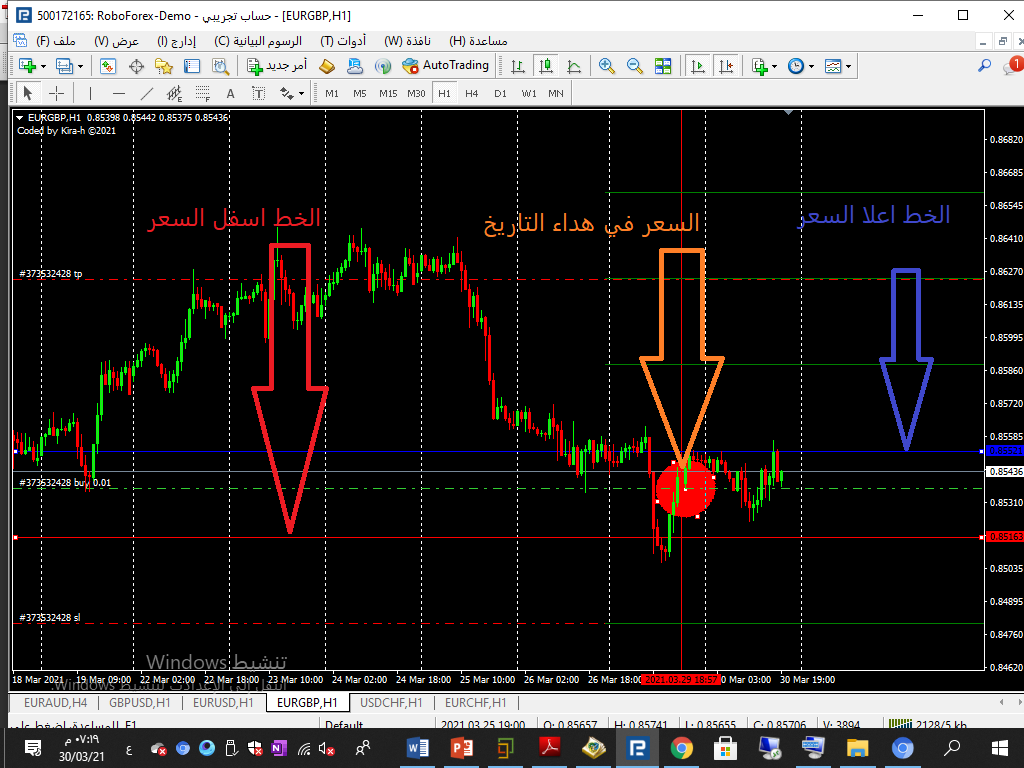Screen dimensions: 1024x768
Task: Switch to the GBPUSD,H1 chart tab
Action: pos(139,703)
